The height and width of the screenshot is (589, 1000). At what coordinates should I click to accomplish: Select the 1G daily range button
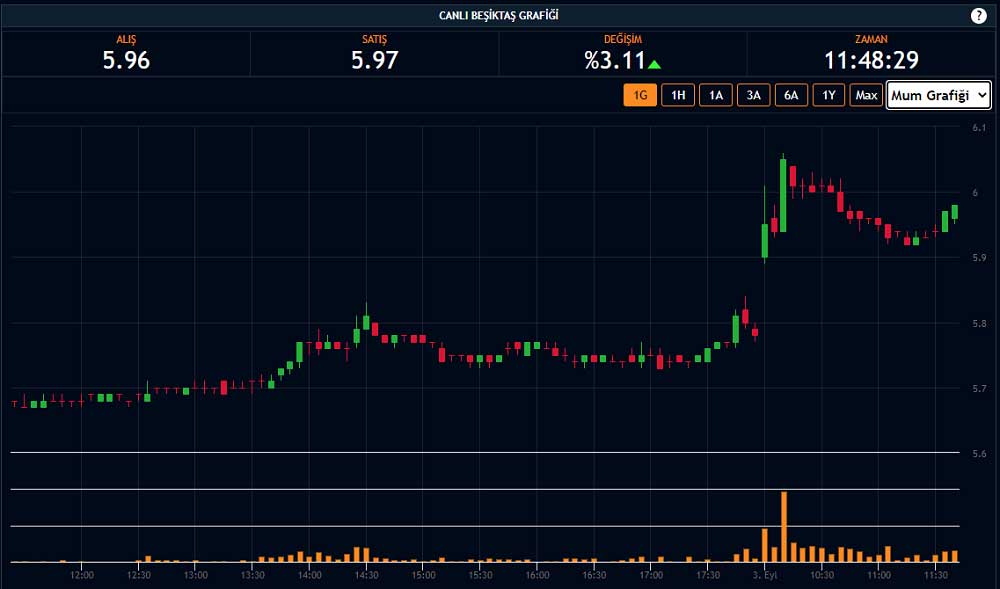[x=640, y=95]
